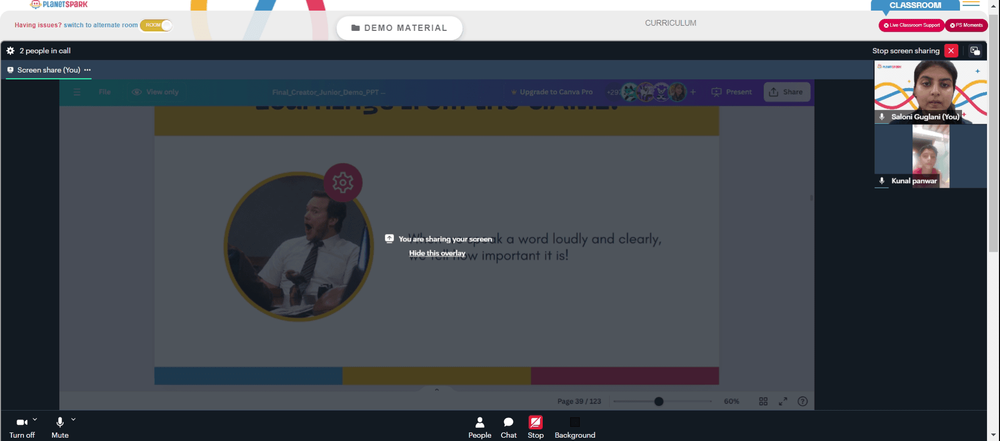Click mic icon on Kunal panwar tile
The image size is (1000, 441).
tap(882, 181)
